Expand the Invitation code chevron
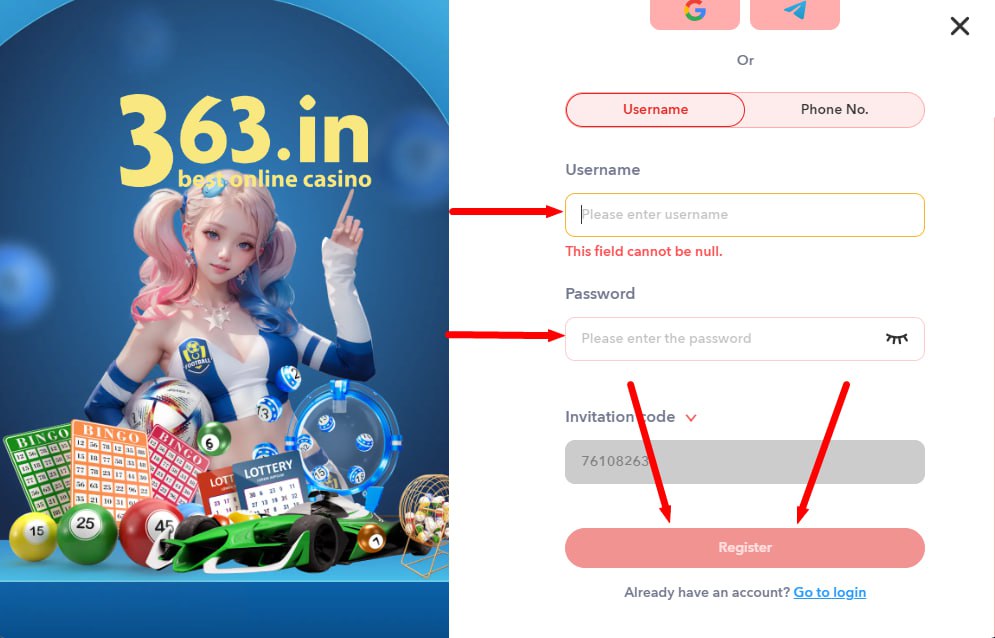995x638 pixels. click(x=691, y=418)
